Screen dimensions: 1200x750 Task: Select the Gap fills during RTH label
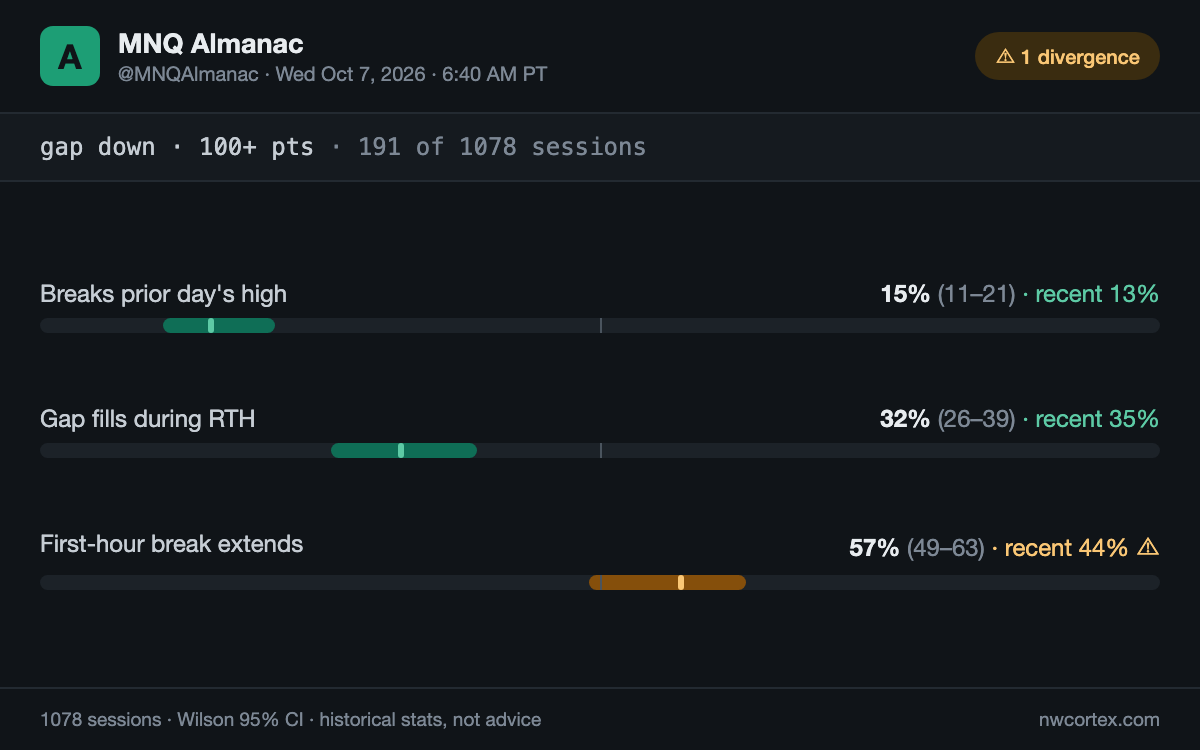click(148, 419)
